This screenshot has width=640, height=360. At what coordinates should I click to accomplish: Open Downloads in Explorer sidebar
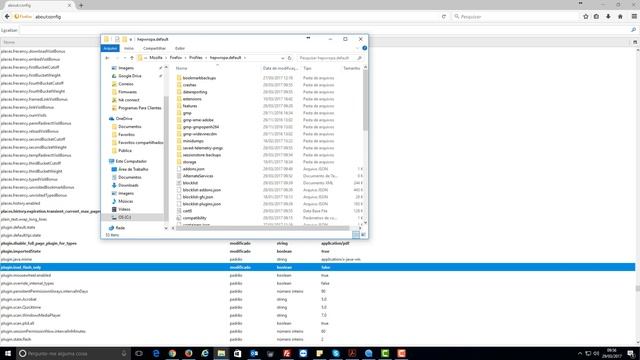coord(128,185)
